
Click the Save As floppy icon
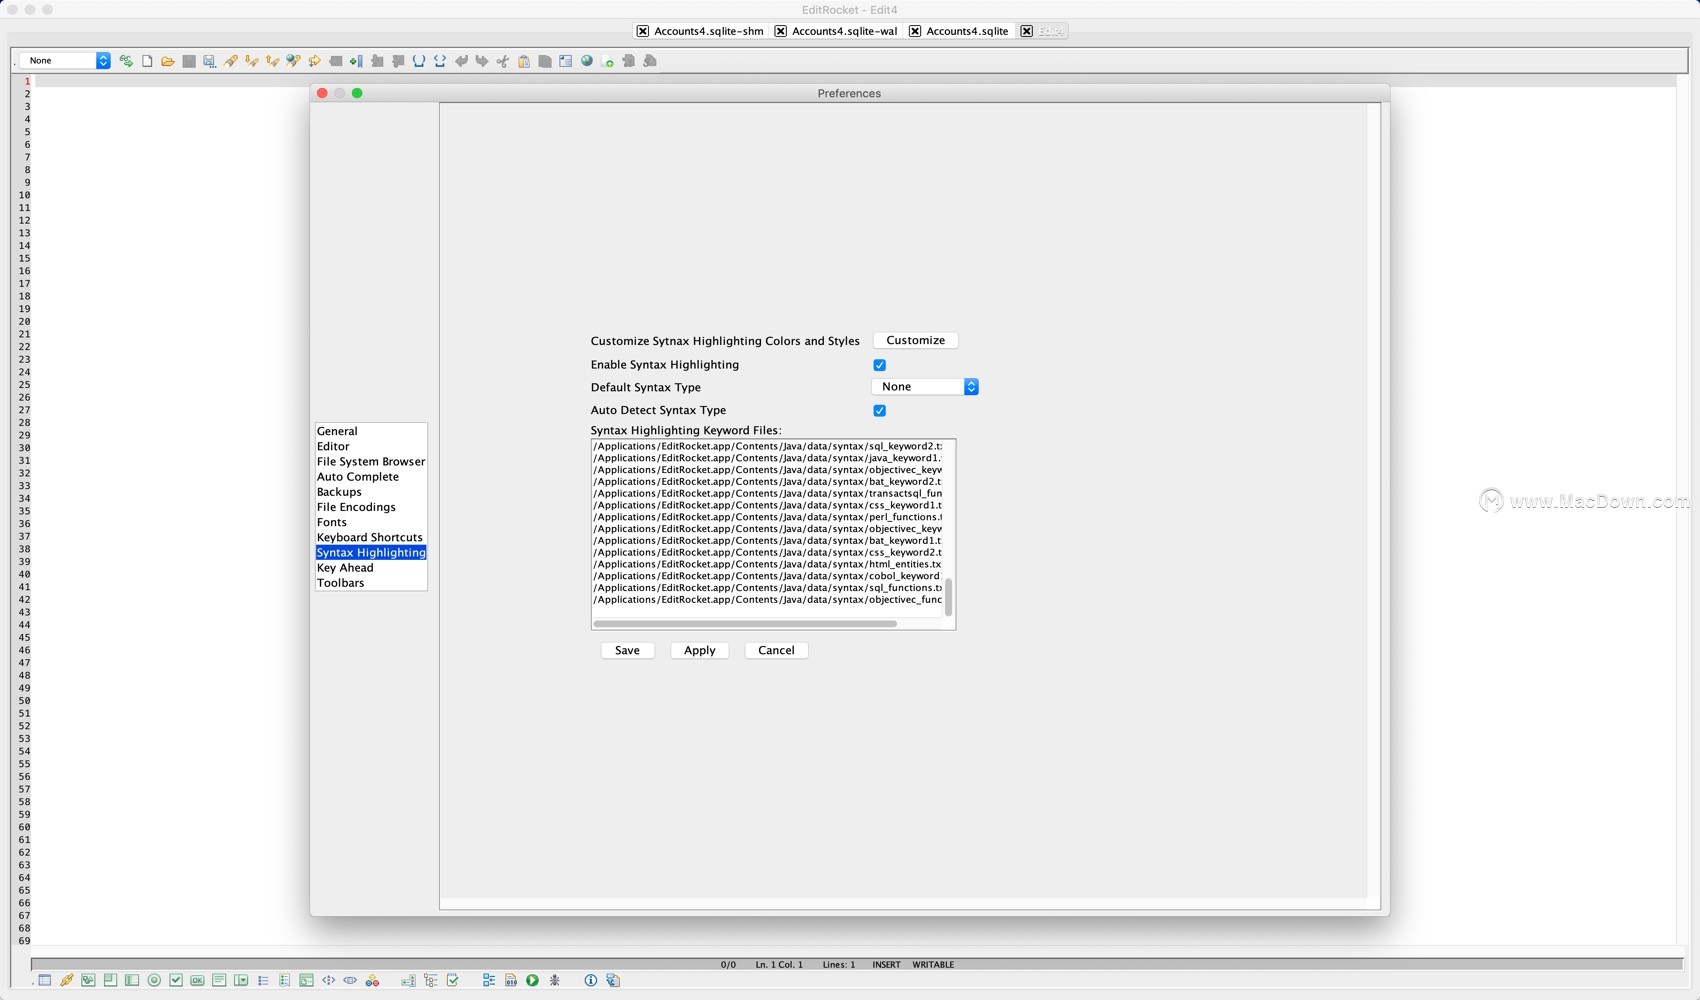(209, 61)
